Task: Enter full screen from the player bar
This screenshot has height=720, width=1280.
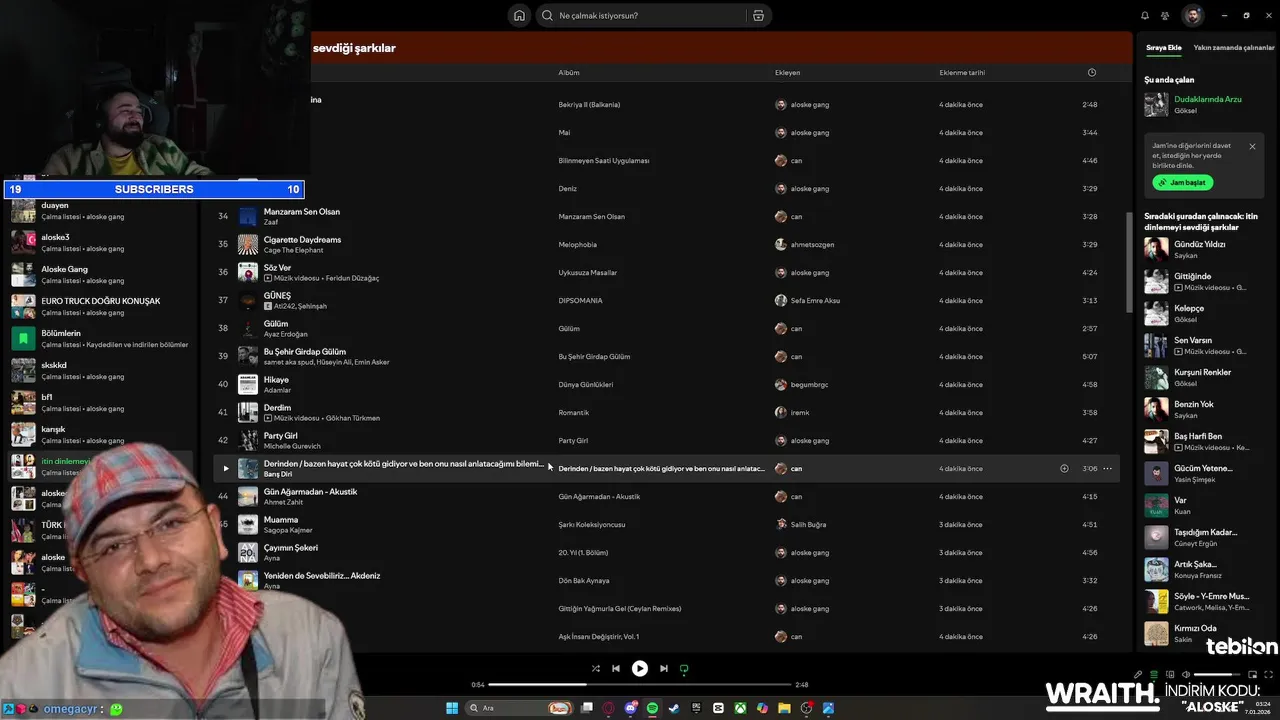Action: coord(1268,674)
